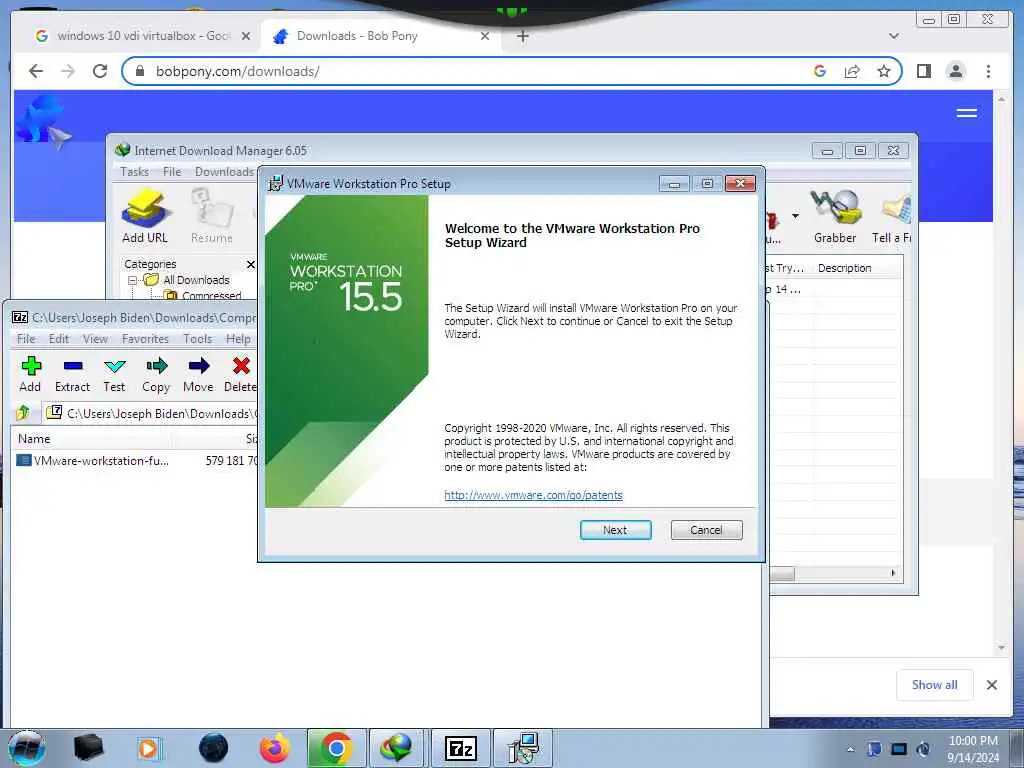
Task: Dismiss the Chrome downloads bar
Action: [x=991, y=684]
